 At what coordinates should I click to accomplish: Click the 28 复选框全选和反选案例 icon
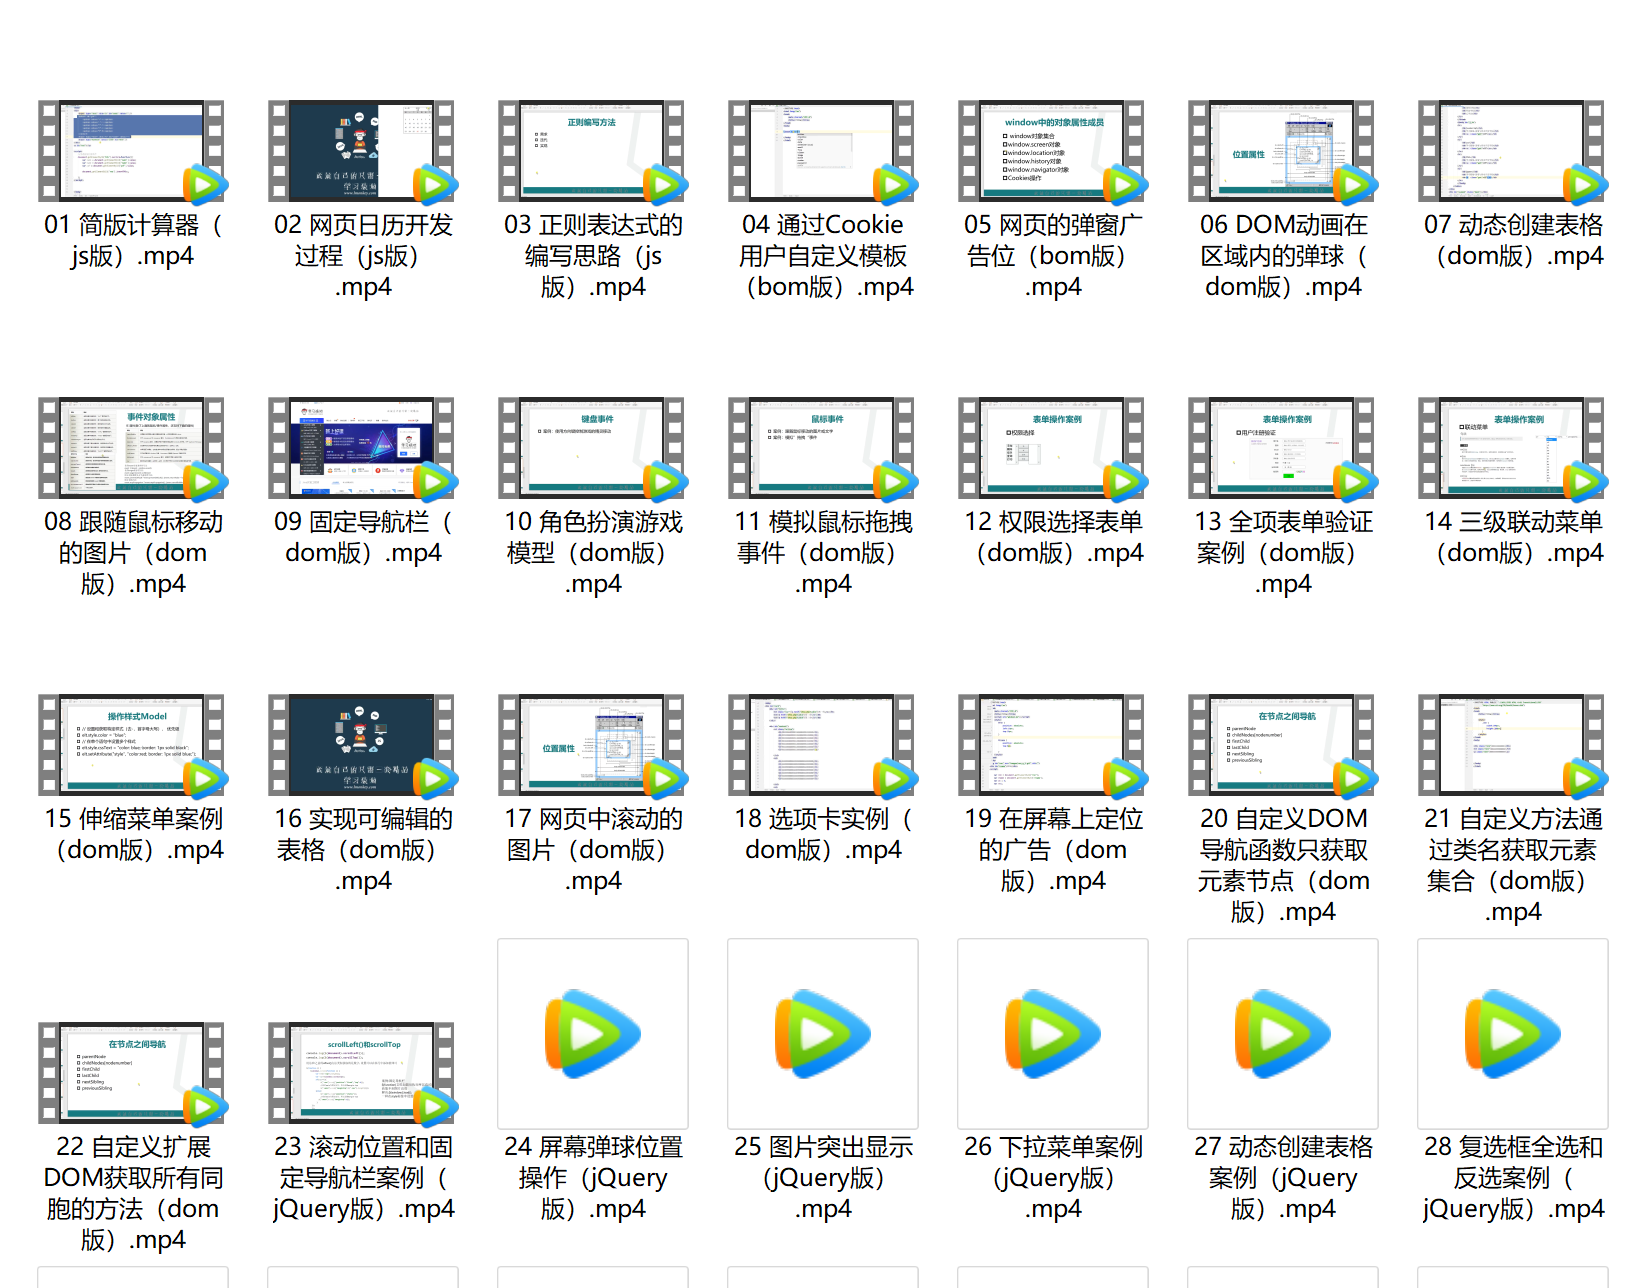pyautogui.click(x=1512, y=1033)
